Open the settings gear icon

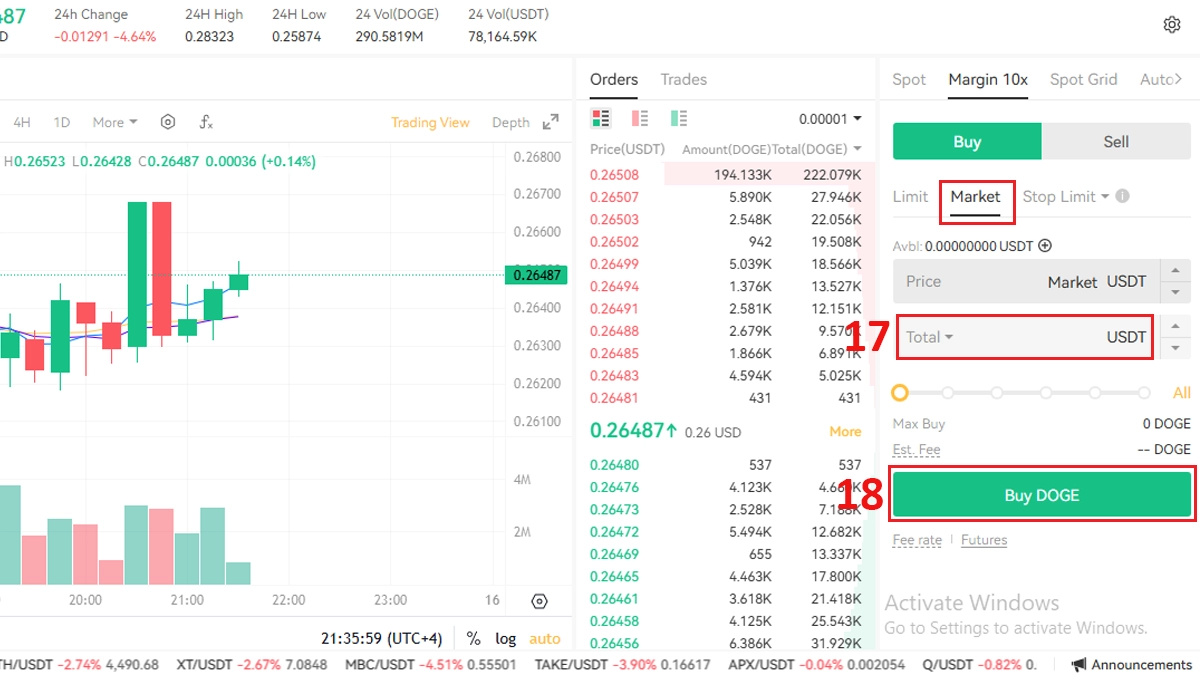(x=1172, y=25)
